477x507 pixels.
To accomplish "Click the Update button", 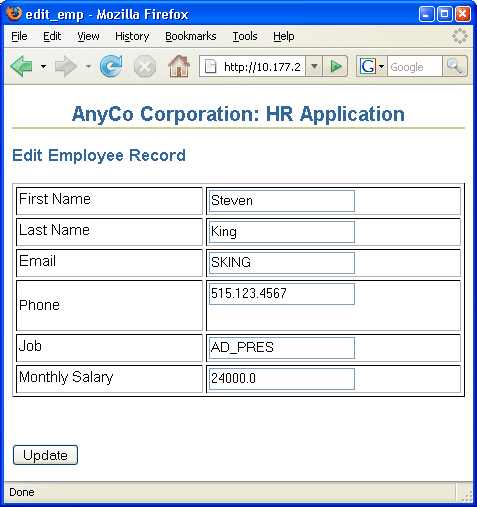I will point(45,455).
